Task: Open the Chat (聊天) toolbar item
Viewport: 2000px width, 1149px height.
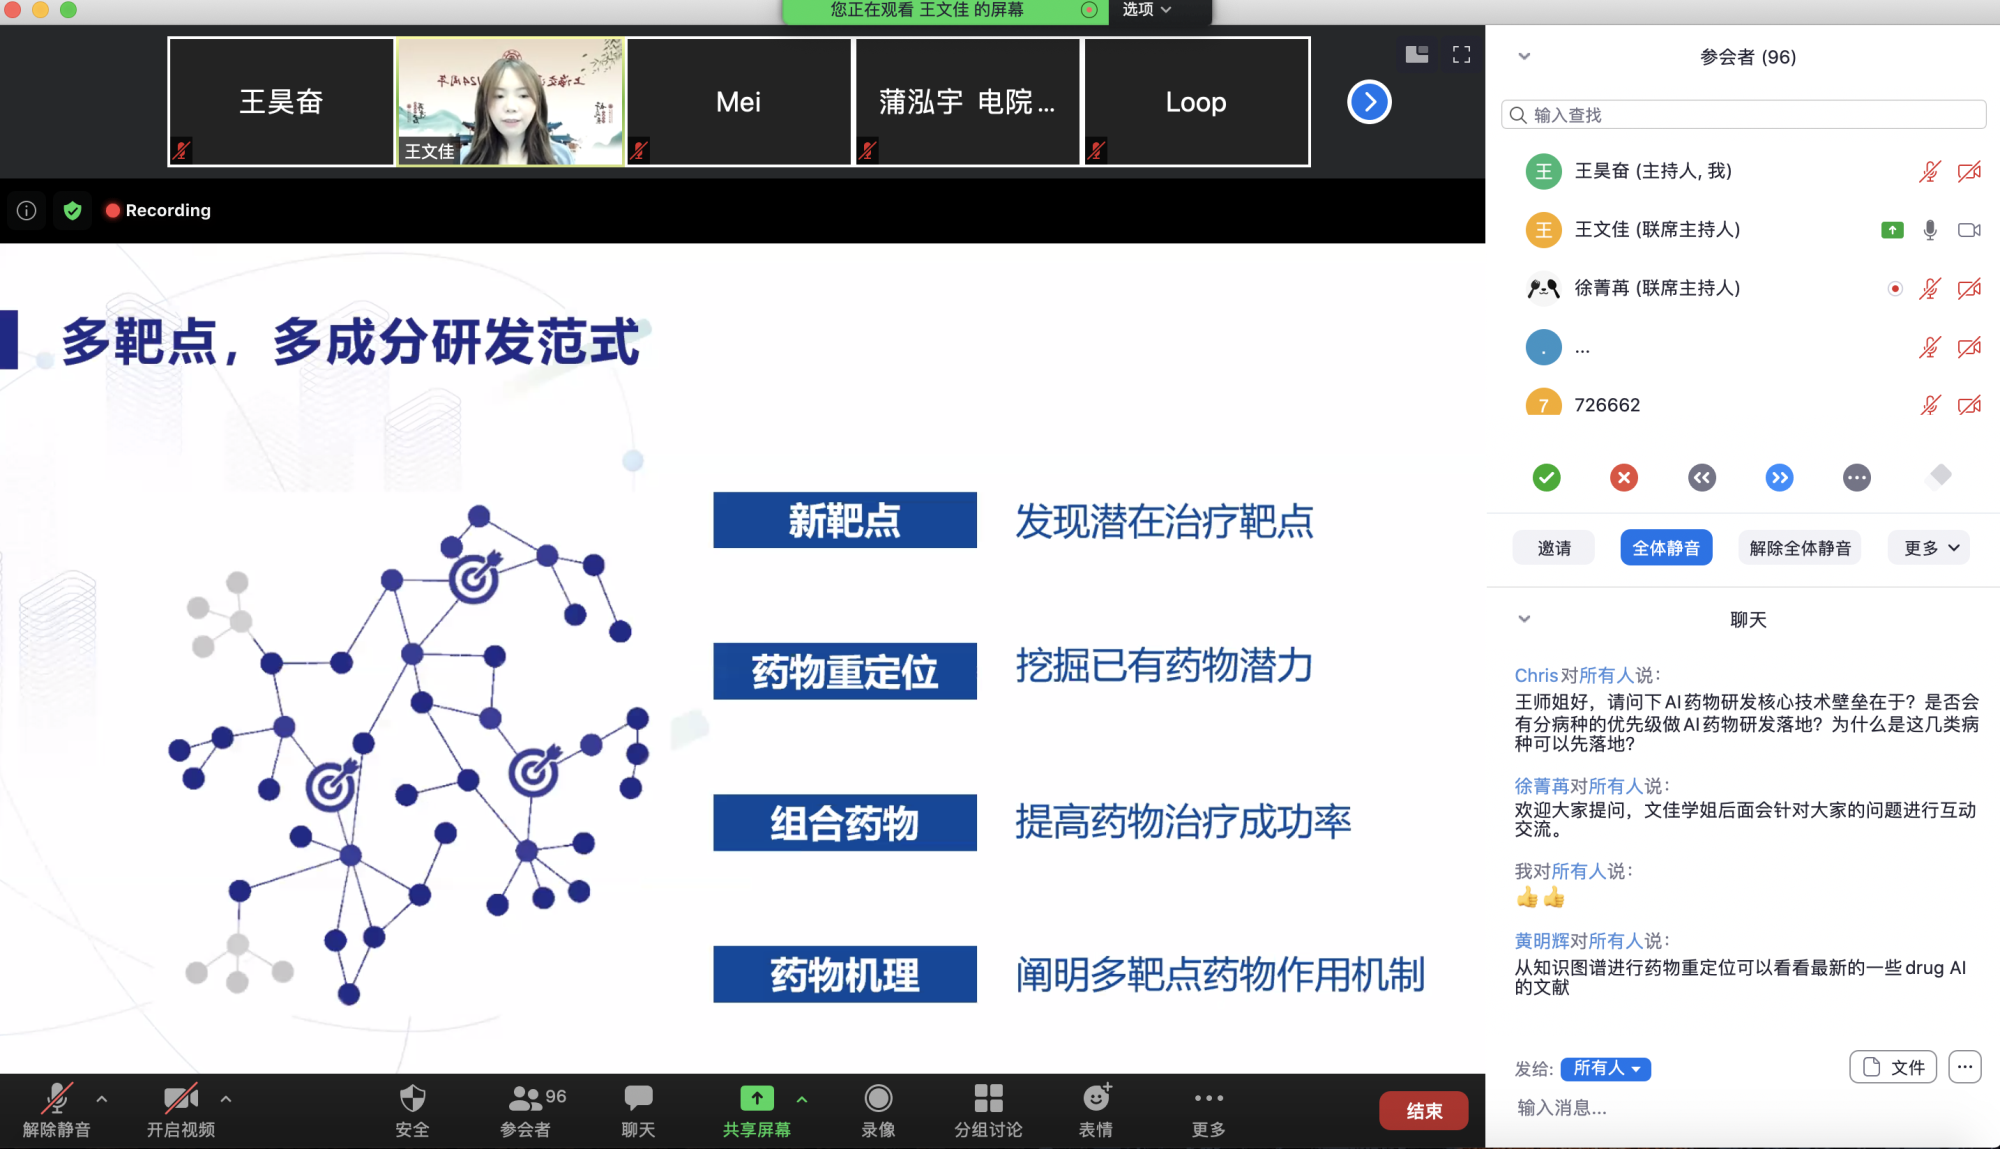Action: coord(638,1099)
